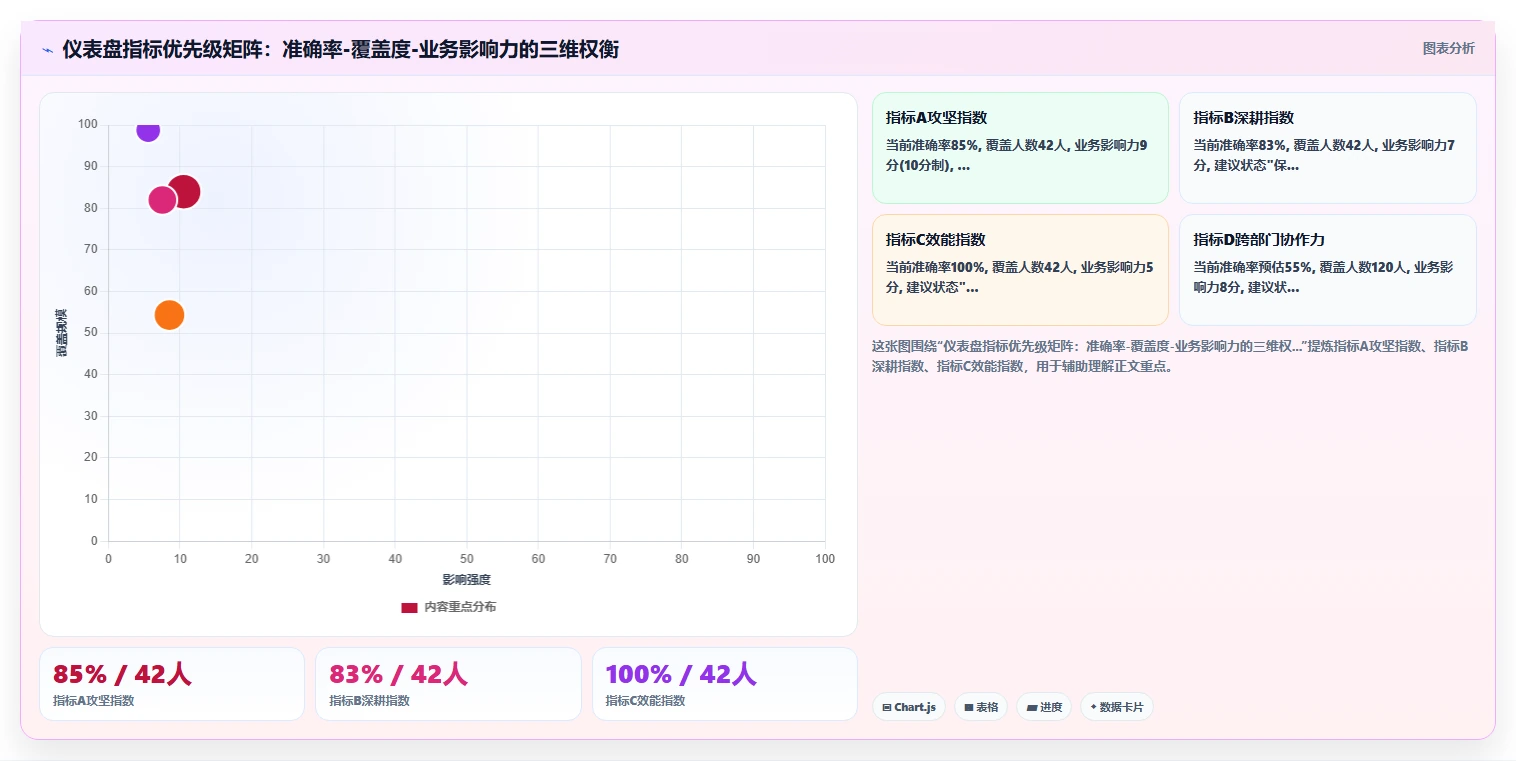The image size is (1516, 761).
Task: Click the 100% / 42人 stat value
Action: click(681, 675)
